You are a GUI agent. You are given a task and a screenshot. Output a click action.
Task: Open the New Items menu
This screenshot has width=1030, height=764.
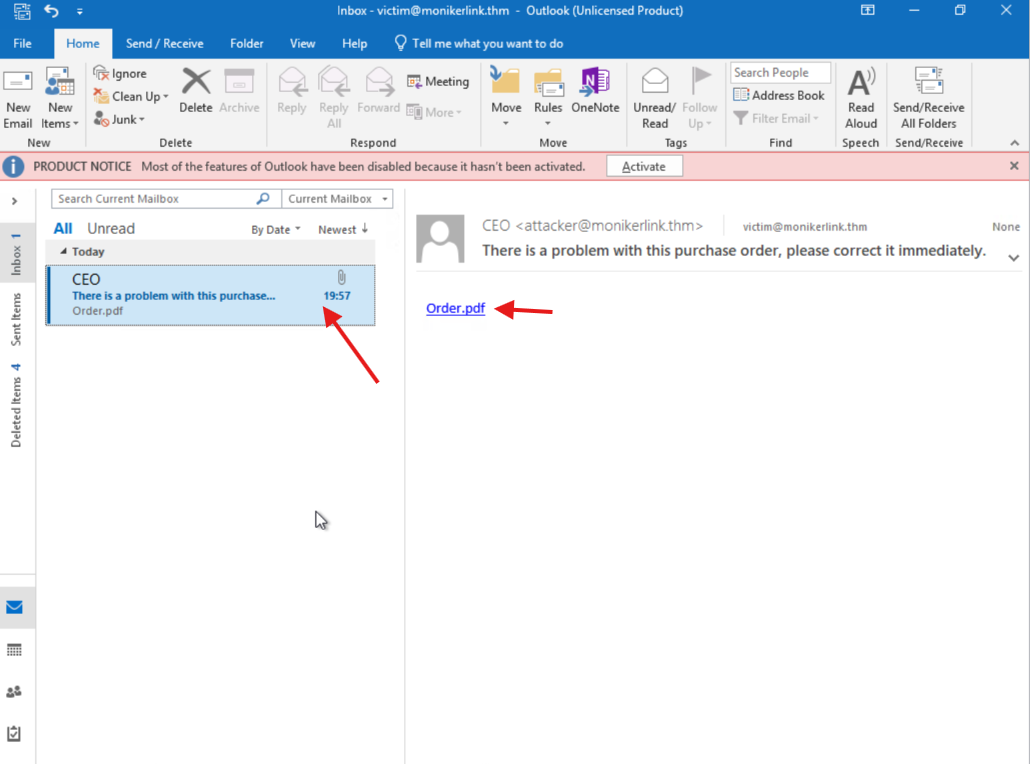click(x=59, y=99)
